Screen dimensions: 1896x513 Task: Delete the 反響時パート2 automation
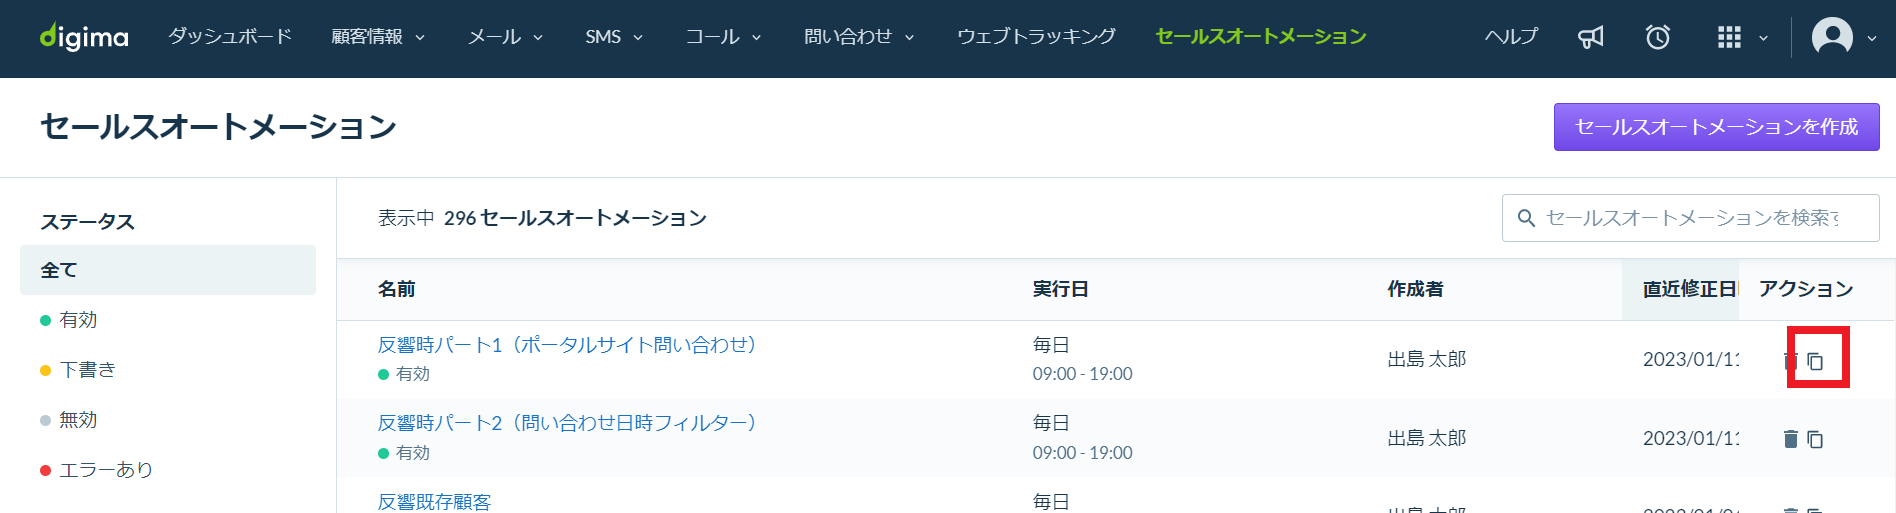(x=1790, y=439)
